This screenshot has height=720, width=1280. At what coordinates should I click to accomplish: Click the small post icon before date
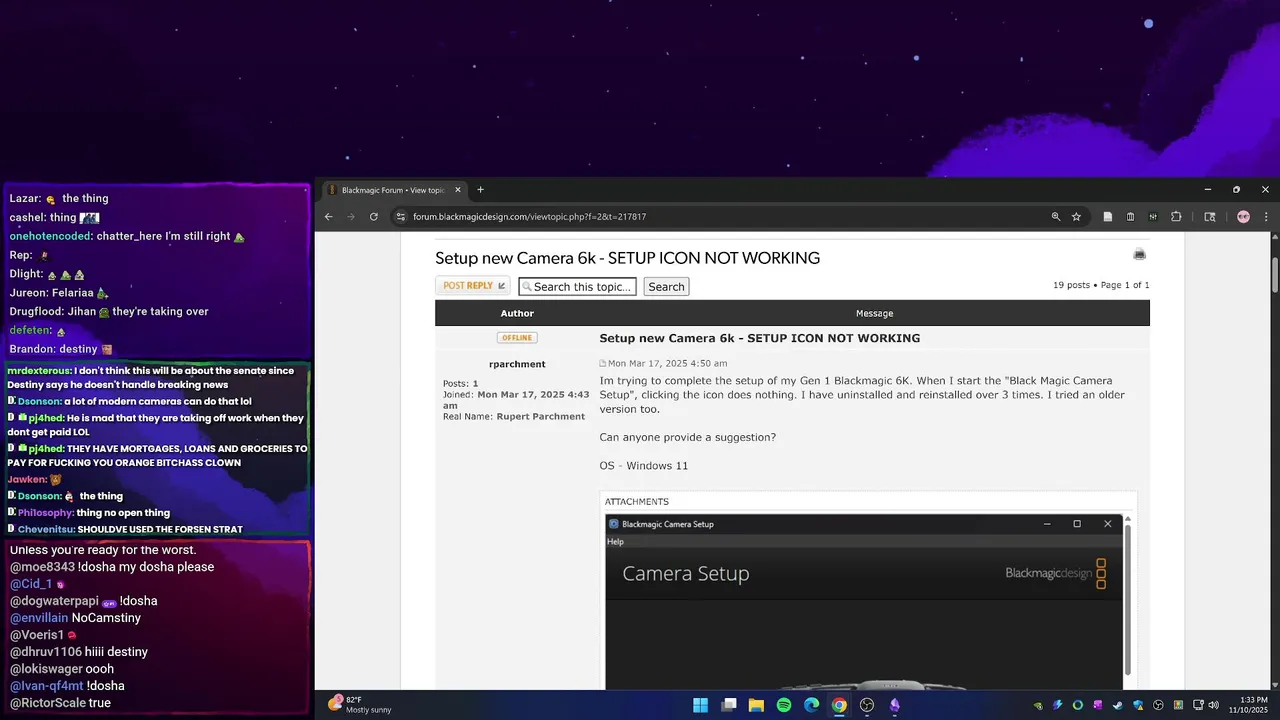point(603,364)
